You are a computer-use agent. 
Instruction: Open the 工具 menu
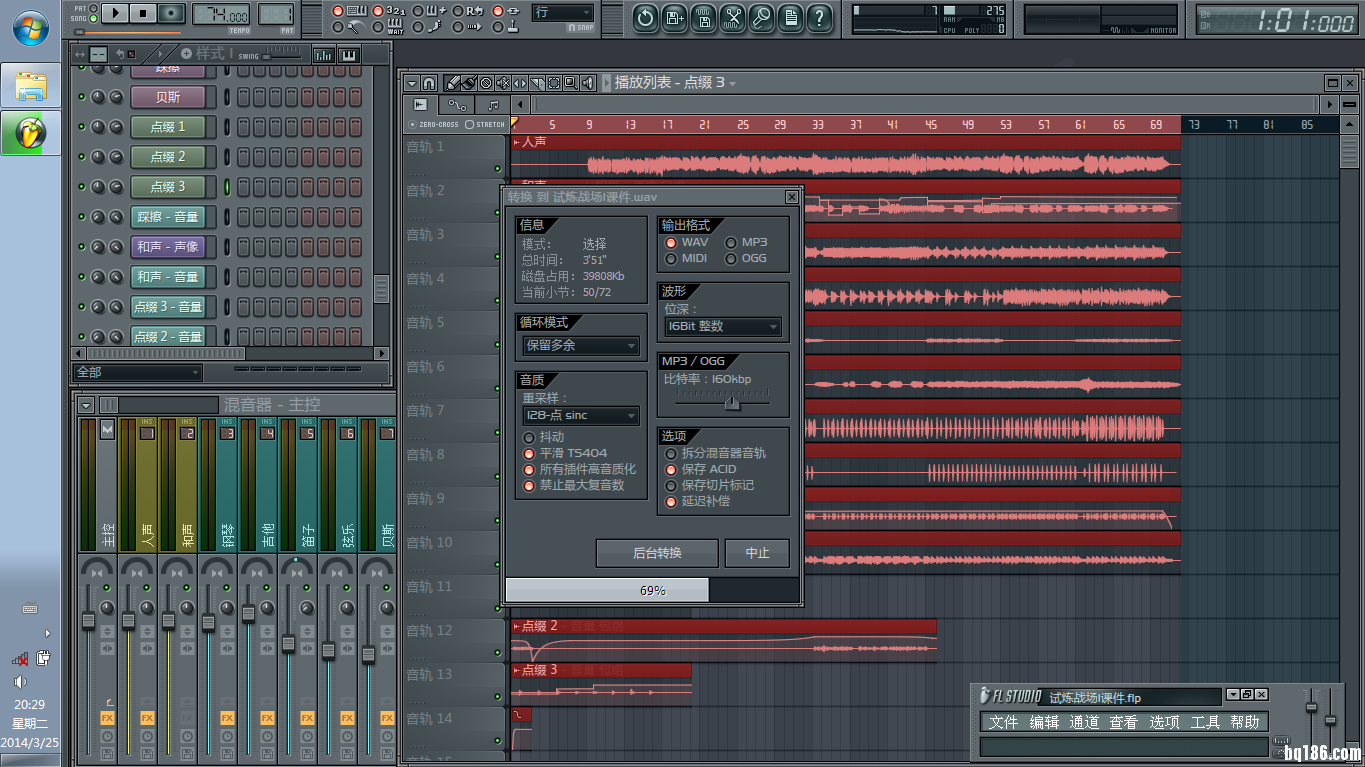coord(1204,722)
